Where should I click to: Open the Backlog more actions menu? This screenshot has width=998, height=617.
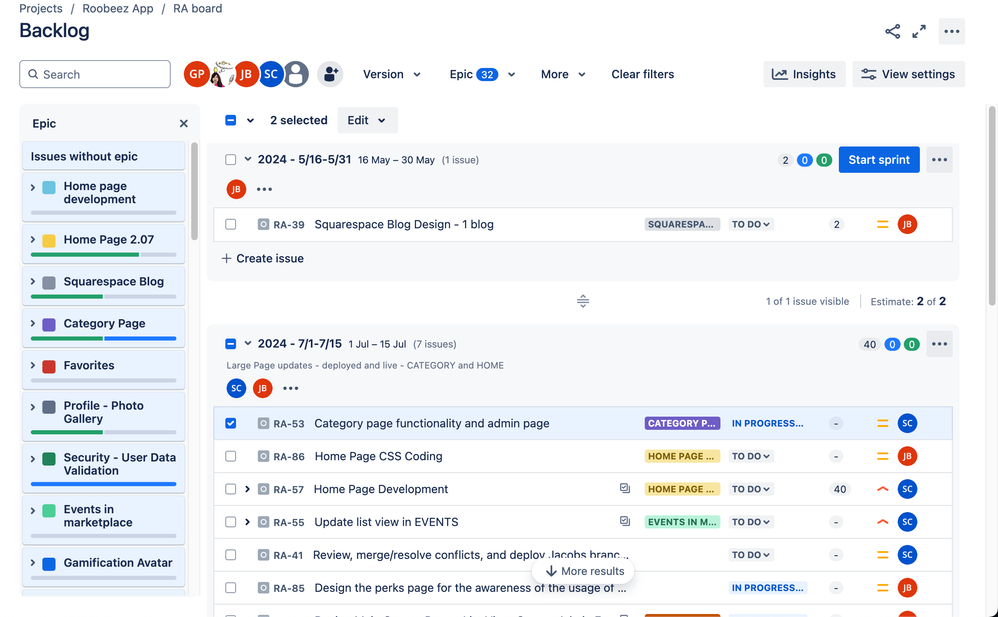click(x=952, y=31)
